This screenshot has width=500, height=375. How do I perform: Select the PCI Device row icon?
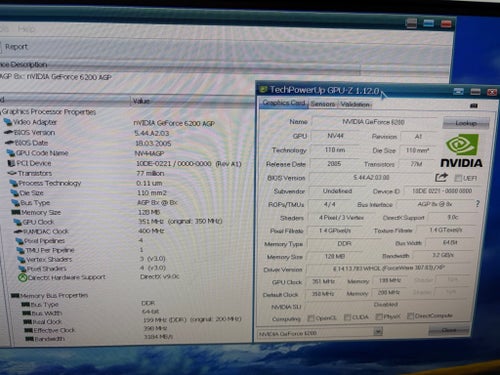pyautogui.click(x=12, y=163)
